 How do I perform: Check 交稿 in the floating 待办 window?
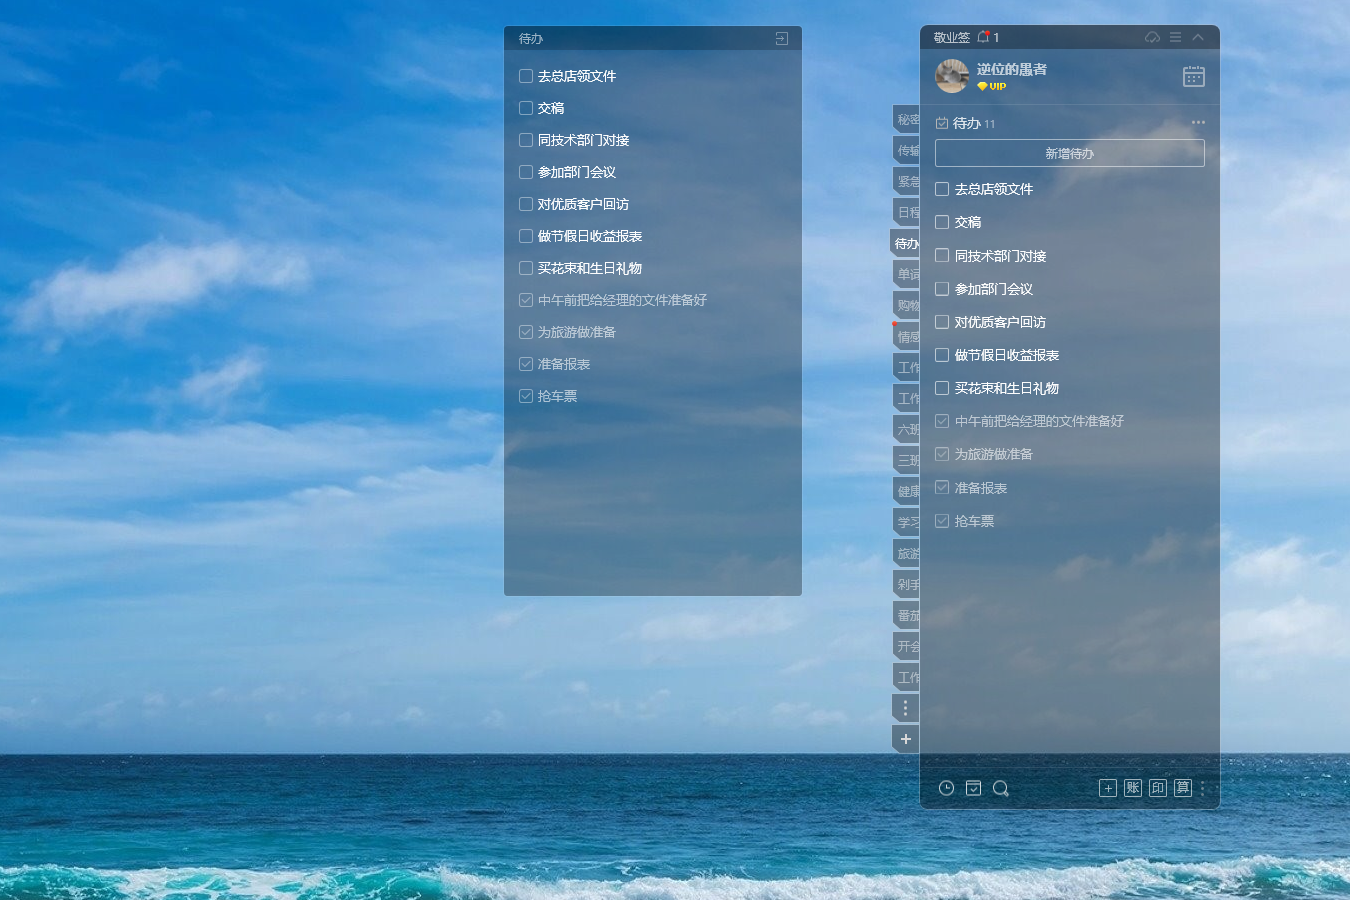coord(526,108)
